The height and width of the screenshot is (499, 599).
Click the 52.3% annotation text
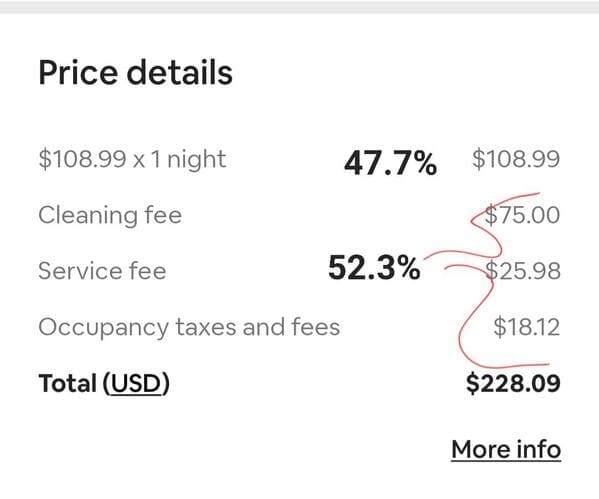tap(374, 268)
